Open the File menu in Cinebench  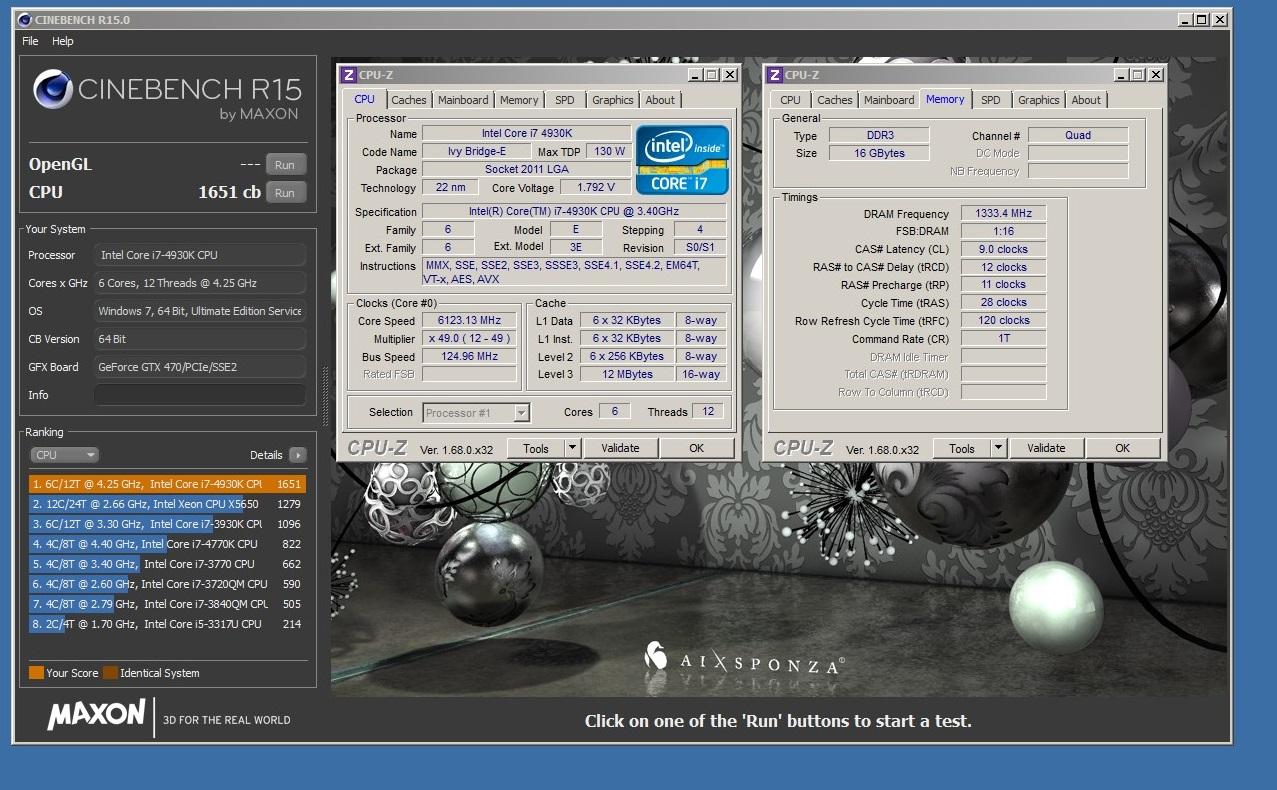(30, 41)
